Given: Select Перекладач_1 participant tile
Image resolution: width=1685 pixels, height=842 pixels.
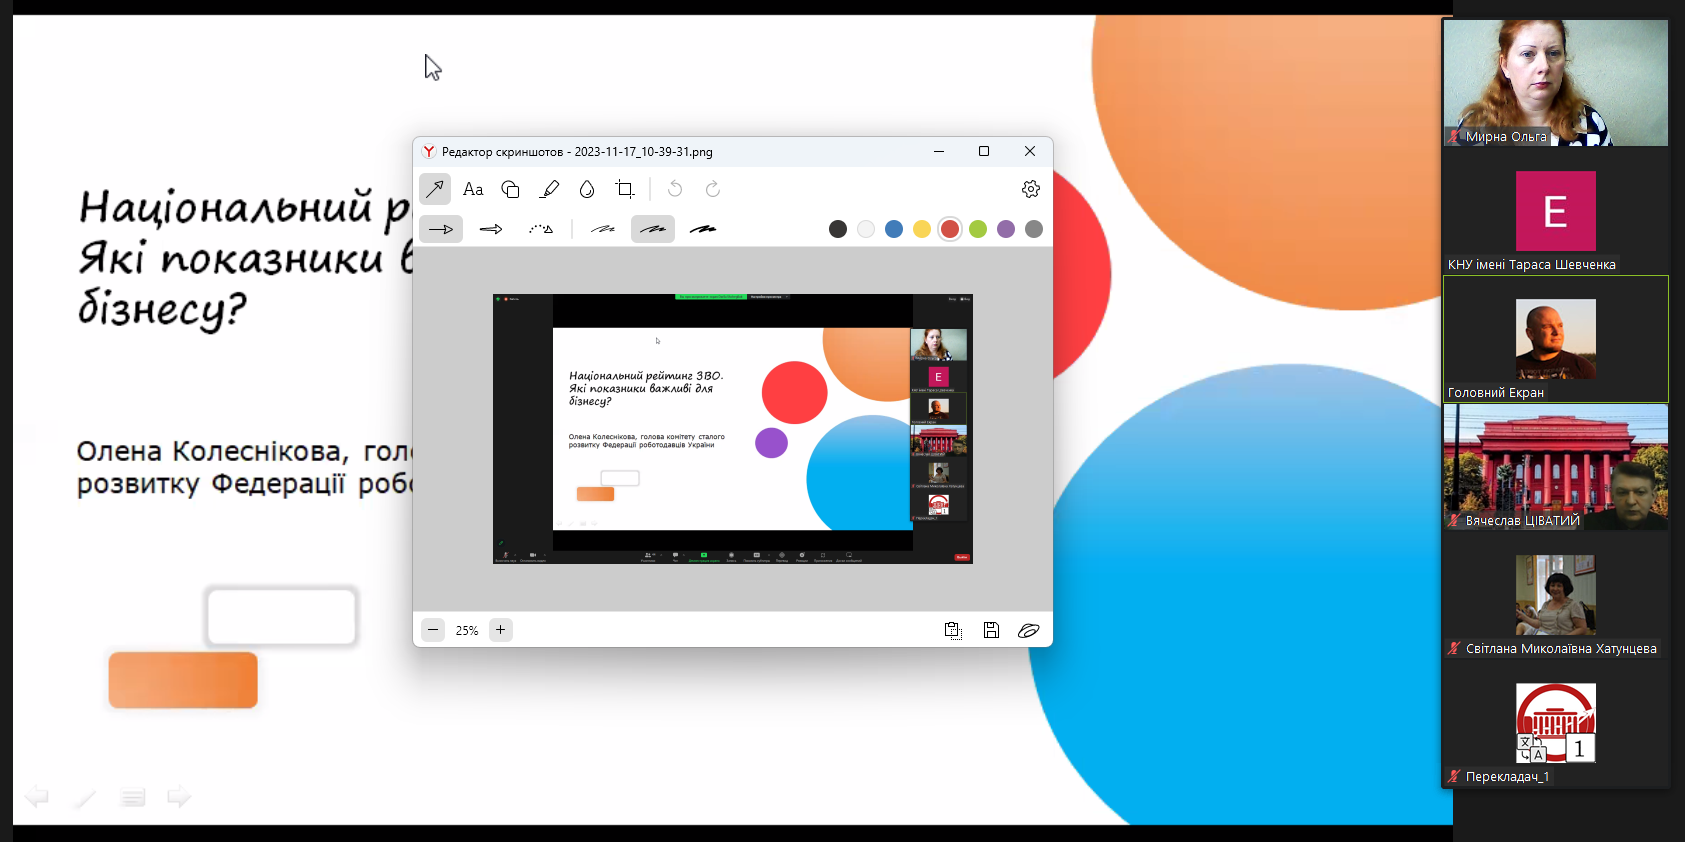Looking at the screenshot, I should (x=1556, y=723).
